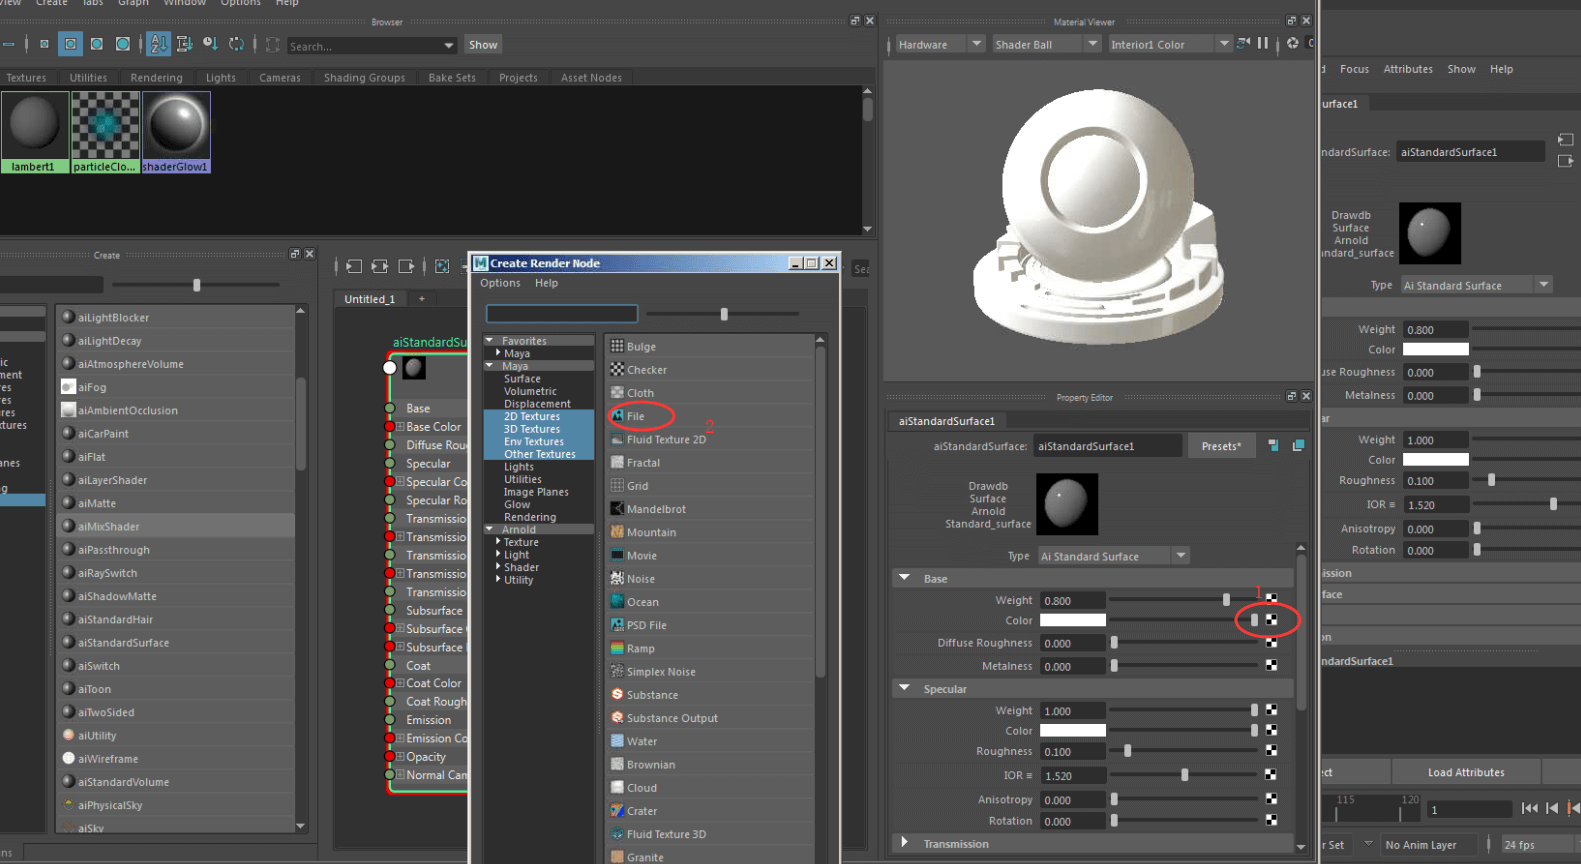Click the Browser search field
Screen dimensions: 1581x864
[364, 46]
